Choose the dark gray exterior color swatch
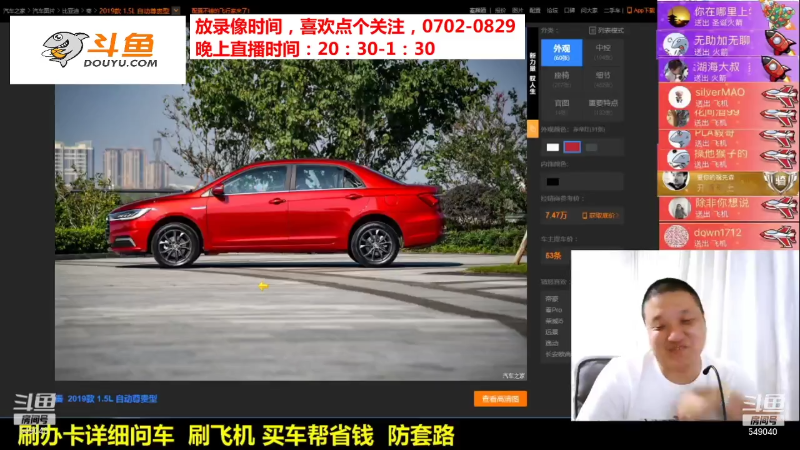The width and height of the screenshot is (800, 450). 591,147
